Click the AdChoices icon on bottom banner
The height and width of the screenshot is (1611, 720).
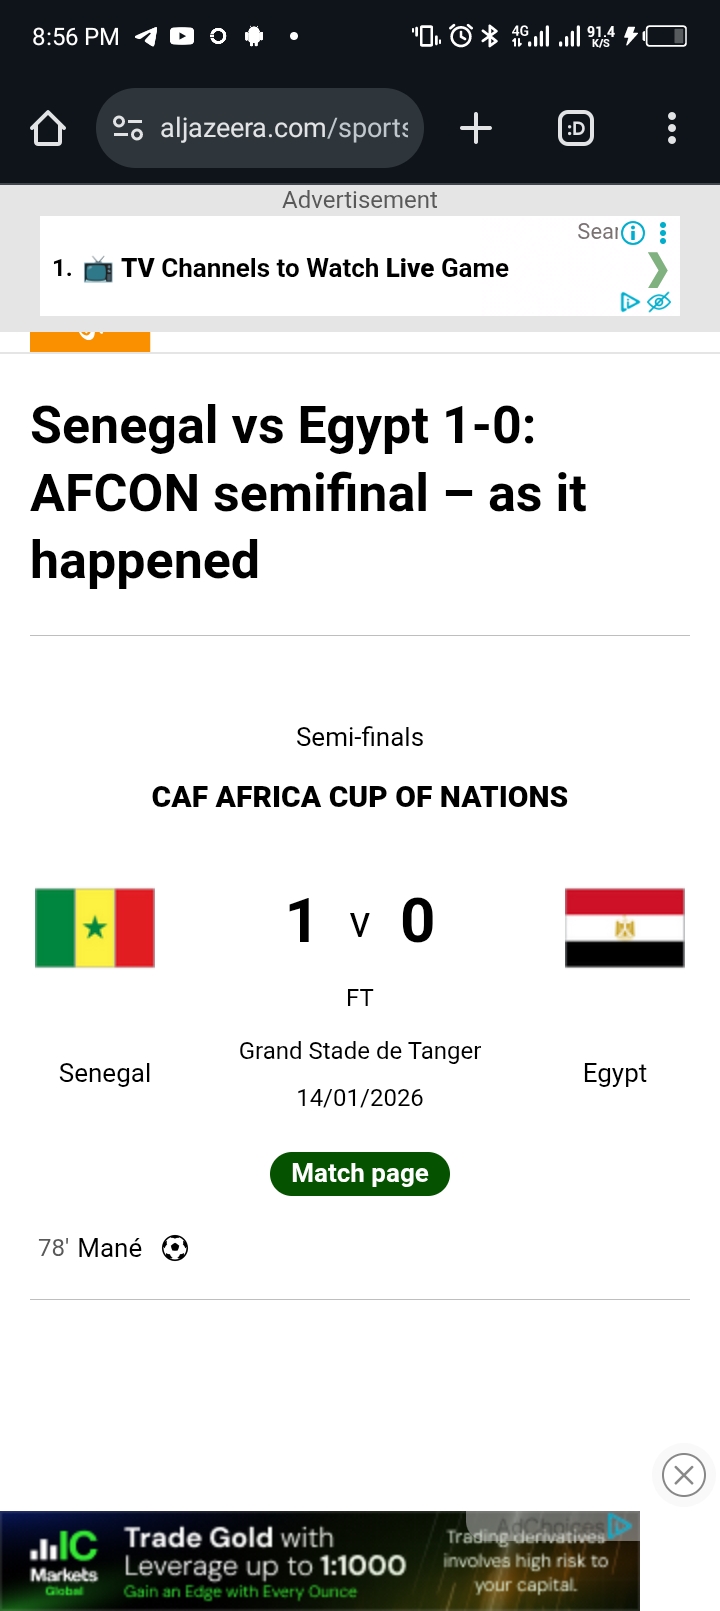[x=620, y=1526]
